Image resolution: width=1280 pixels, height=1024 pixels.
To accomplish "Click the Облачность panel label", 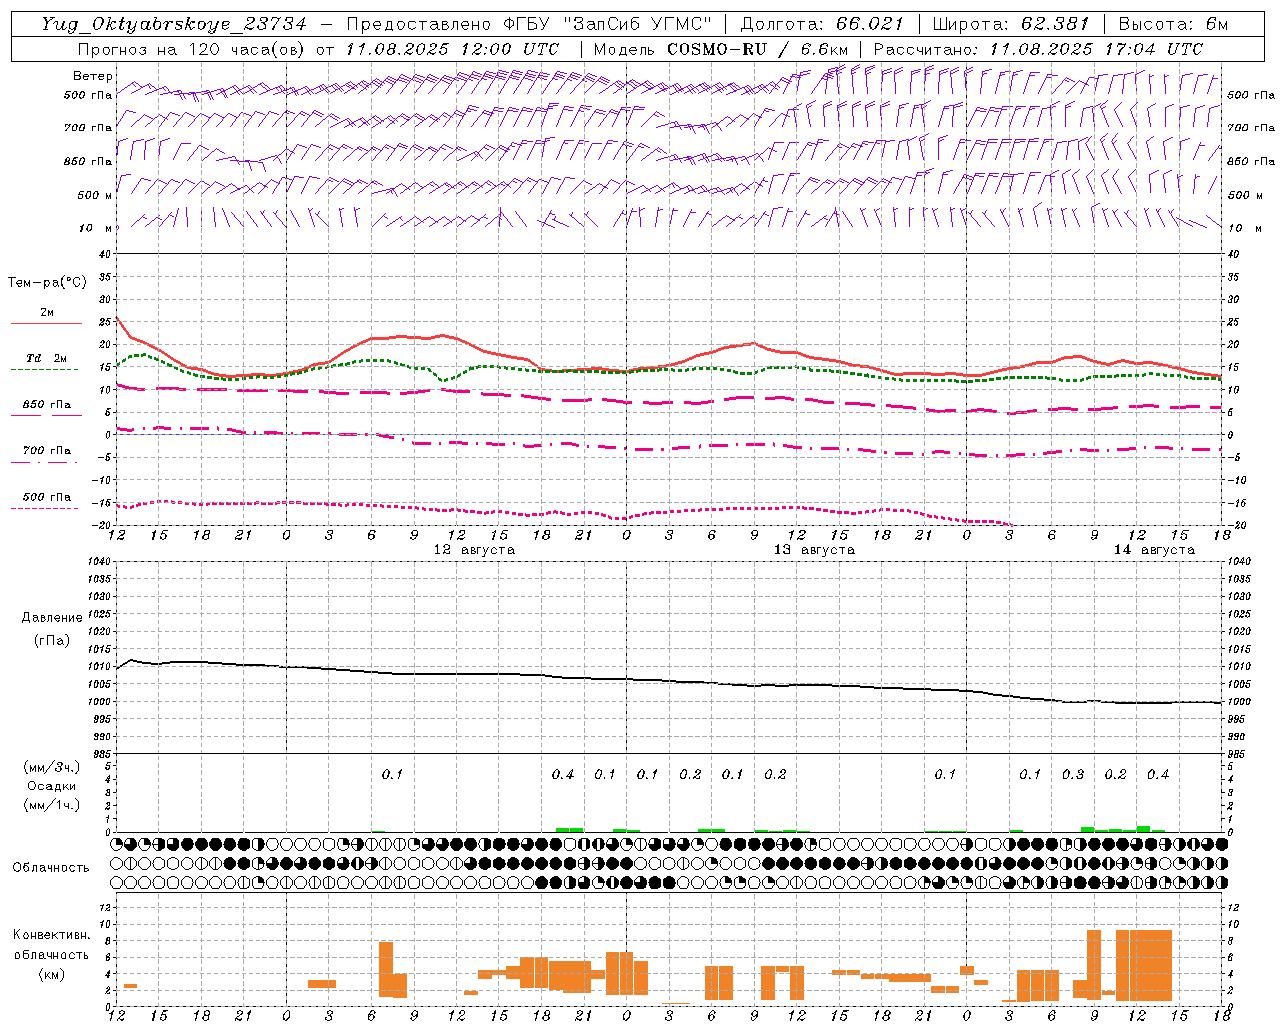I will pyautogui.click(x=51, y=867).
